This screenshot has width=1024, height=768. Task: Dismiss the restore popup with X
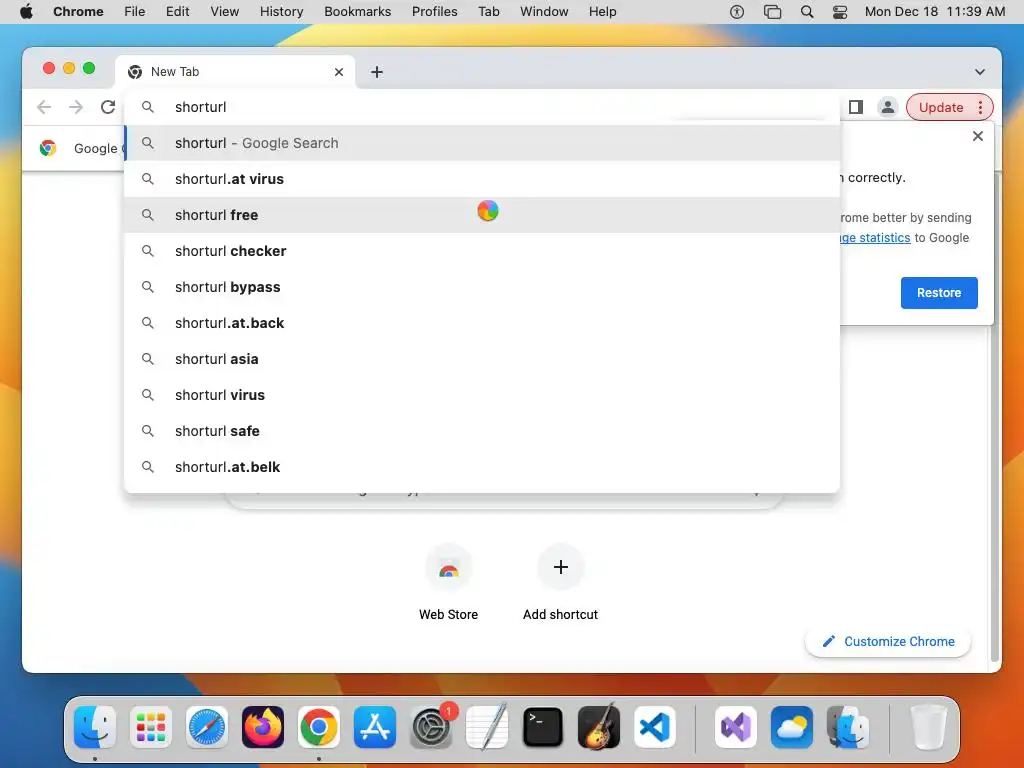pos(978,136)
